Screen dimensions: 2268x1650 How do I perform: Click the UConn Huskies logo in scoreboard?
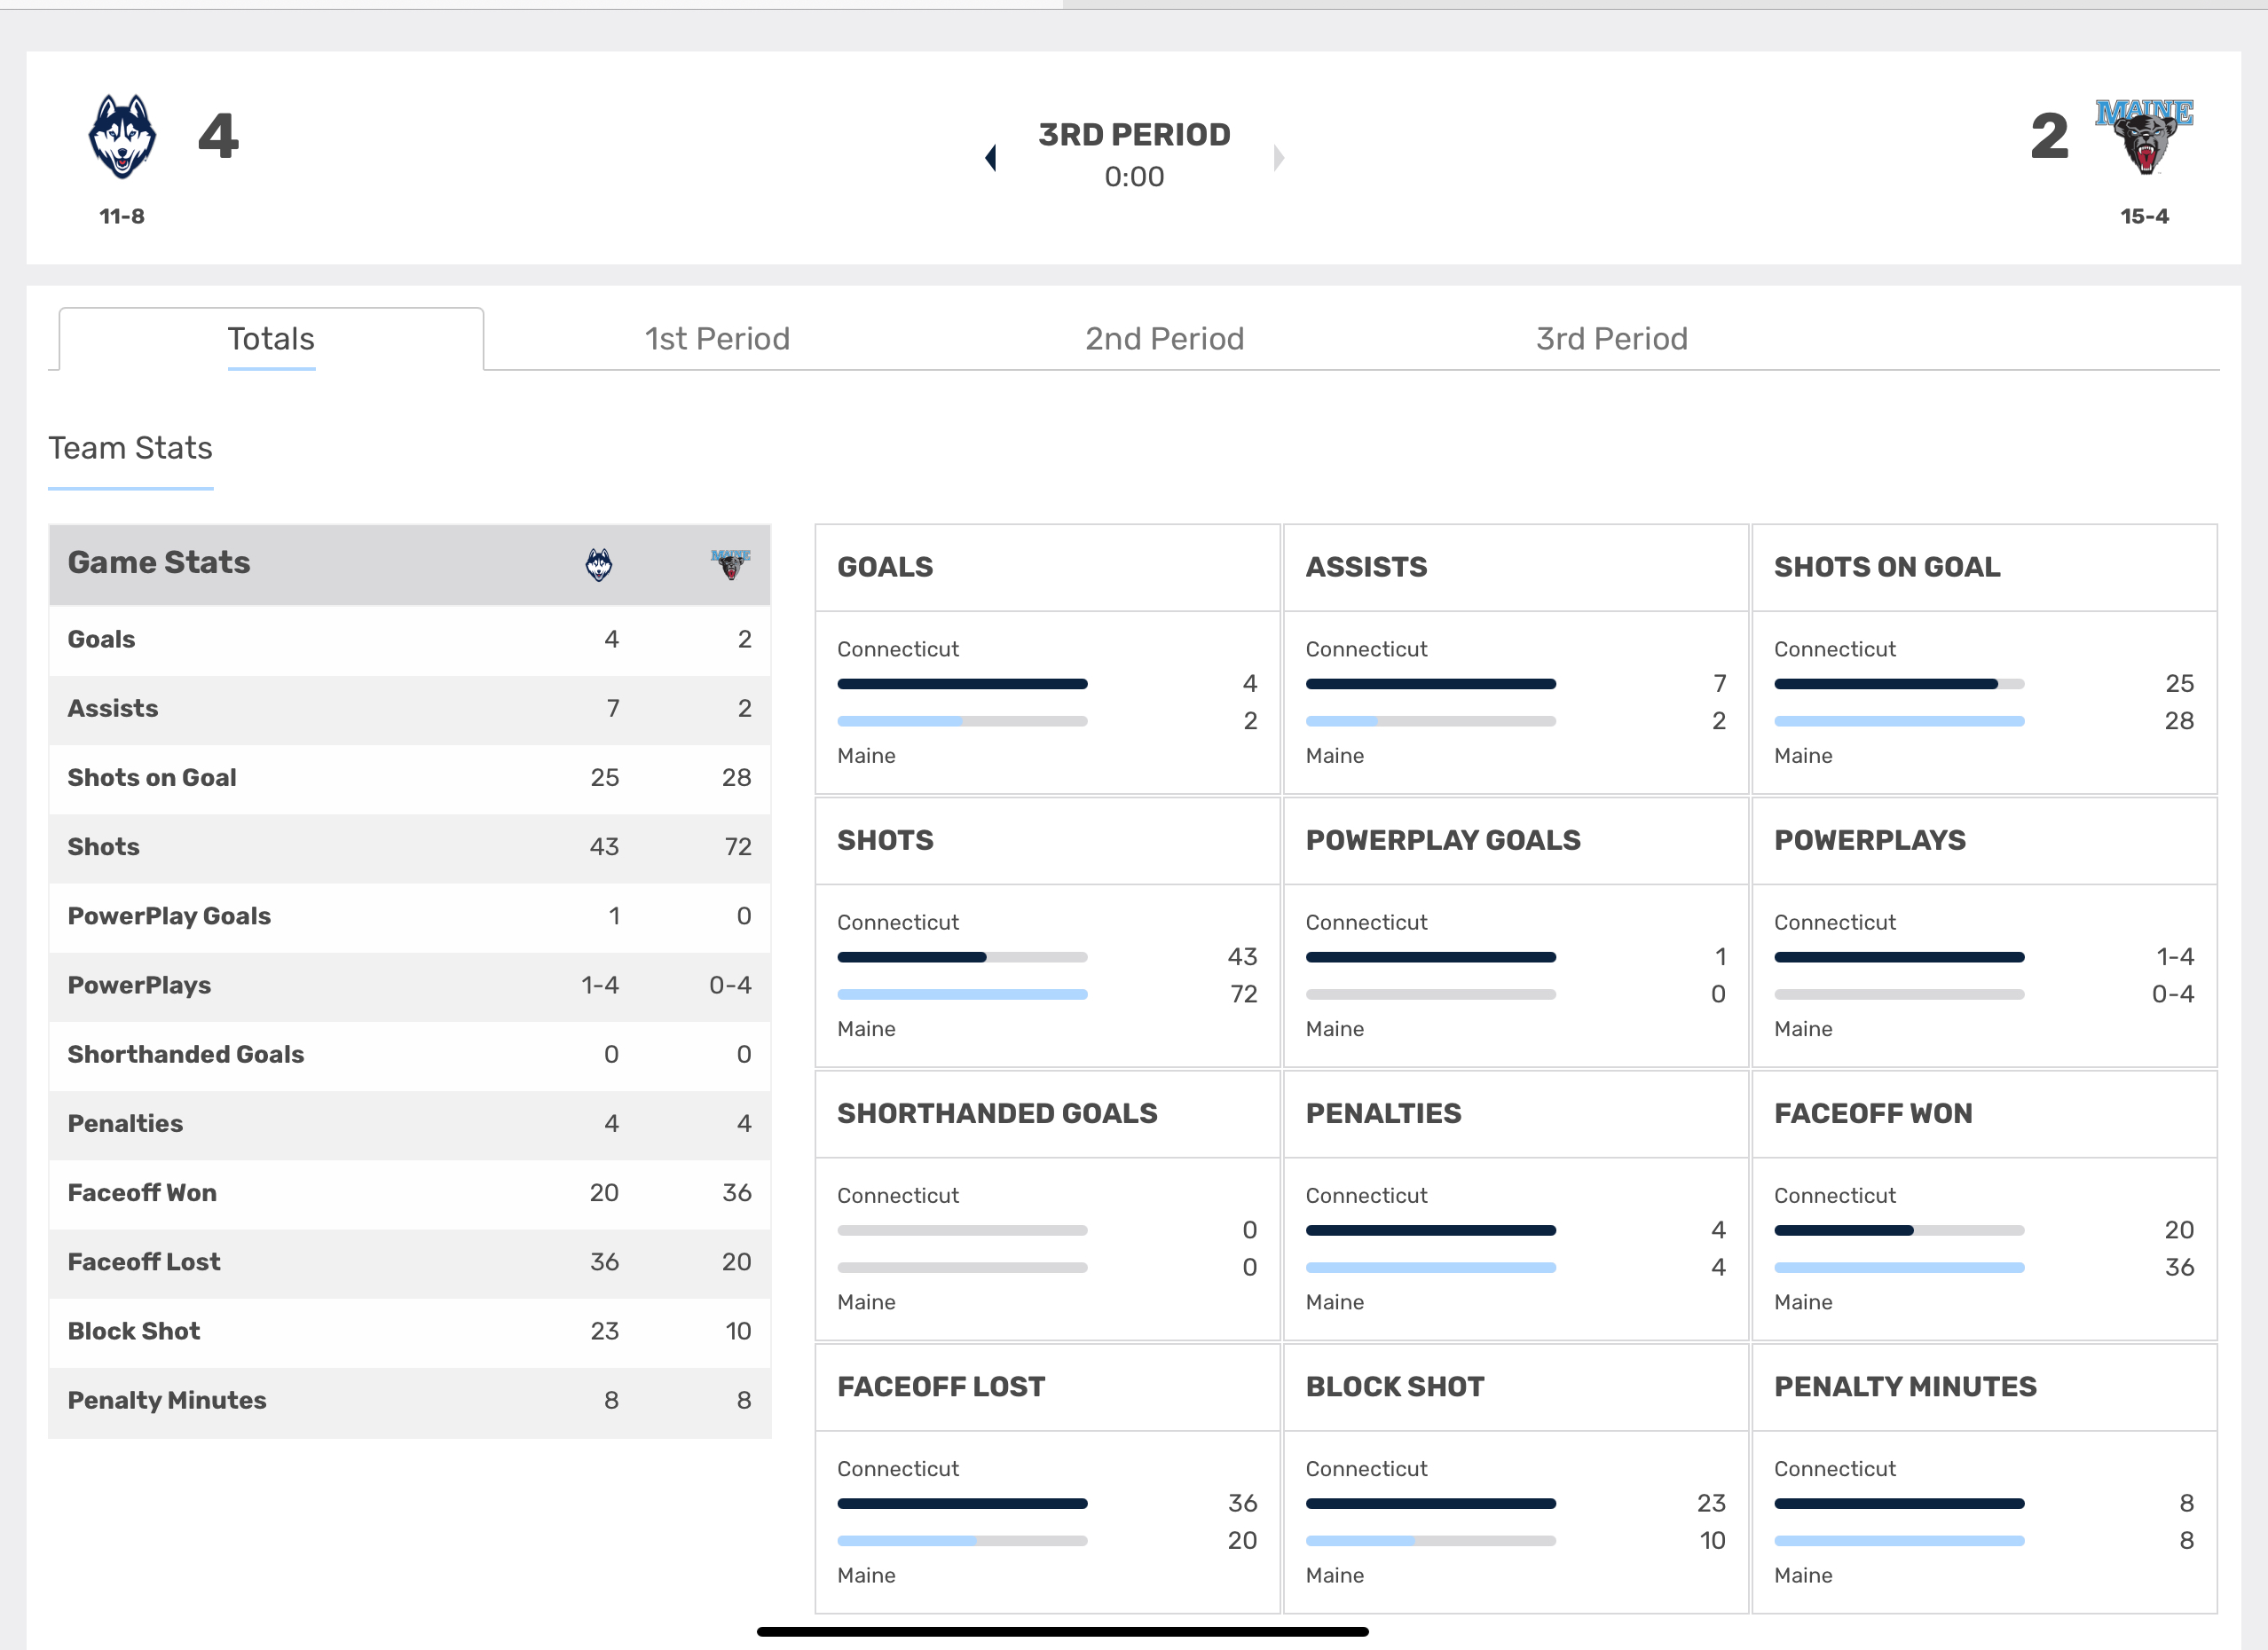[122, 137]
